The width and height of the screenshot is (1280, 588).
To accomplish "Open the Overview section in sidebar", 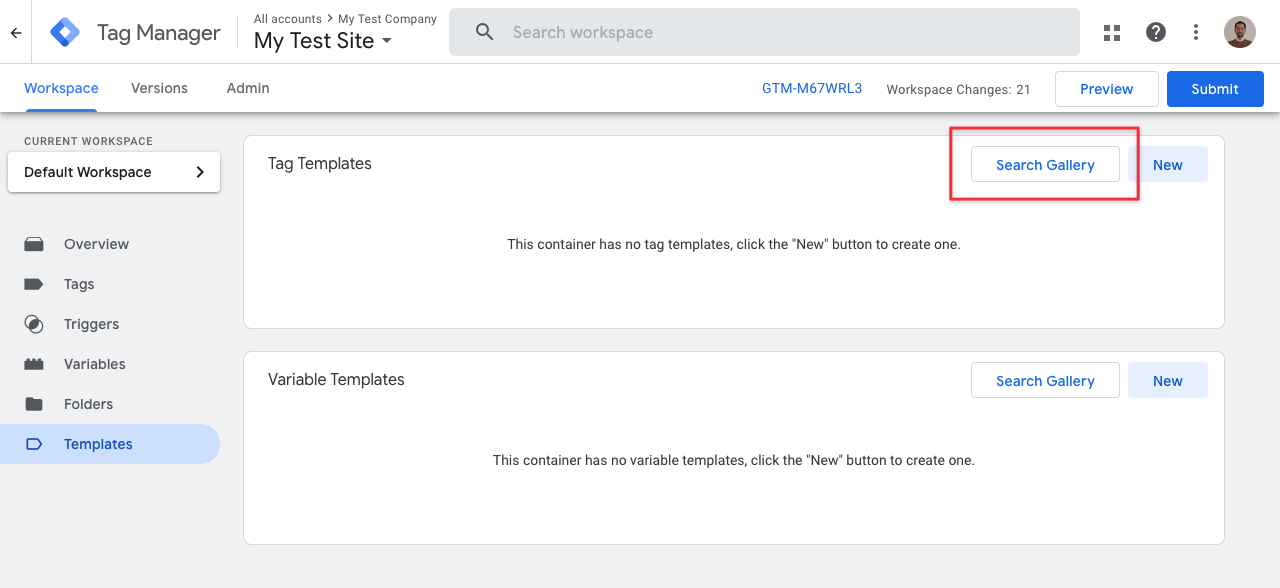I will 95,244.
